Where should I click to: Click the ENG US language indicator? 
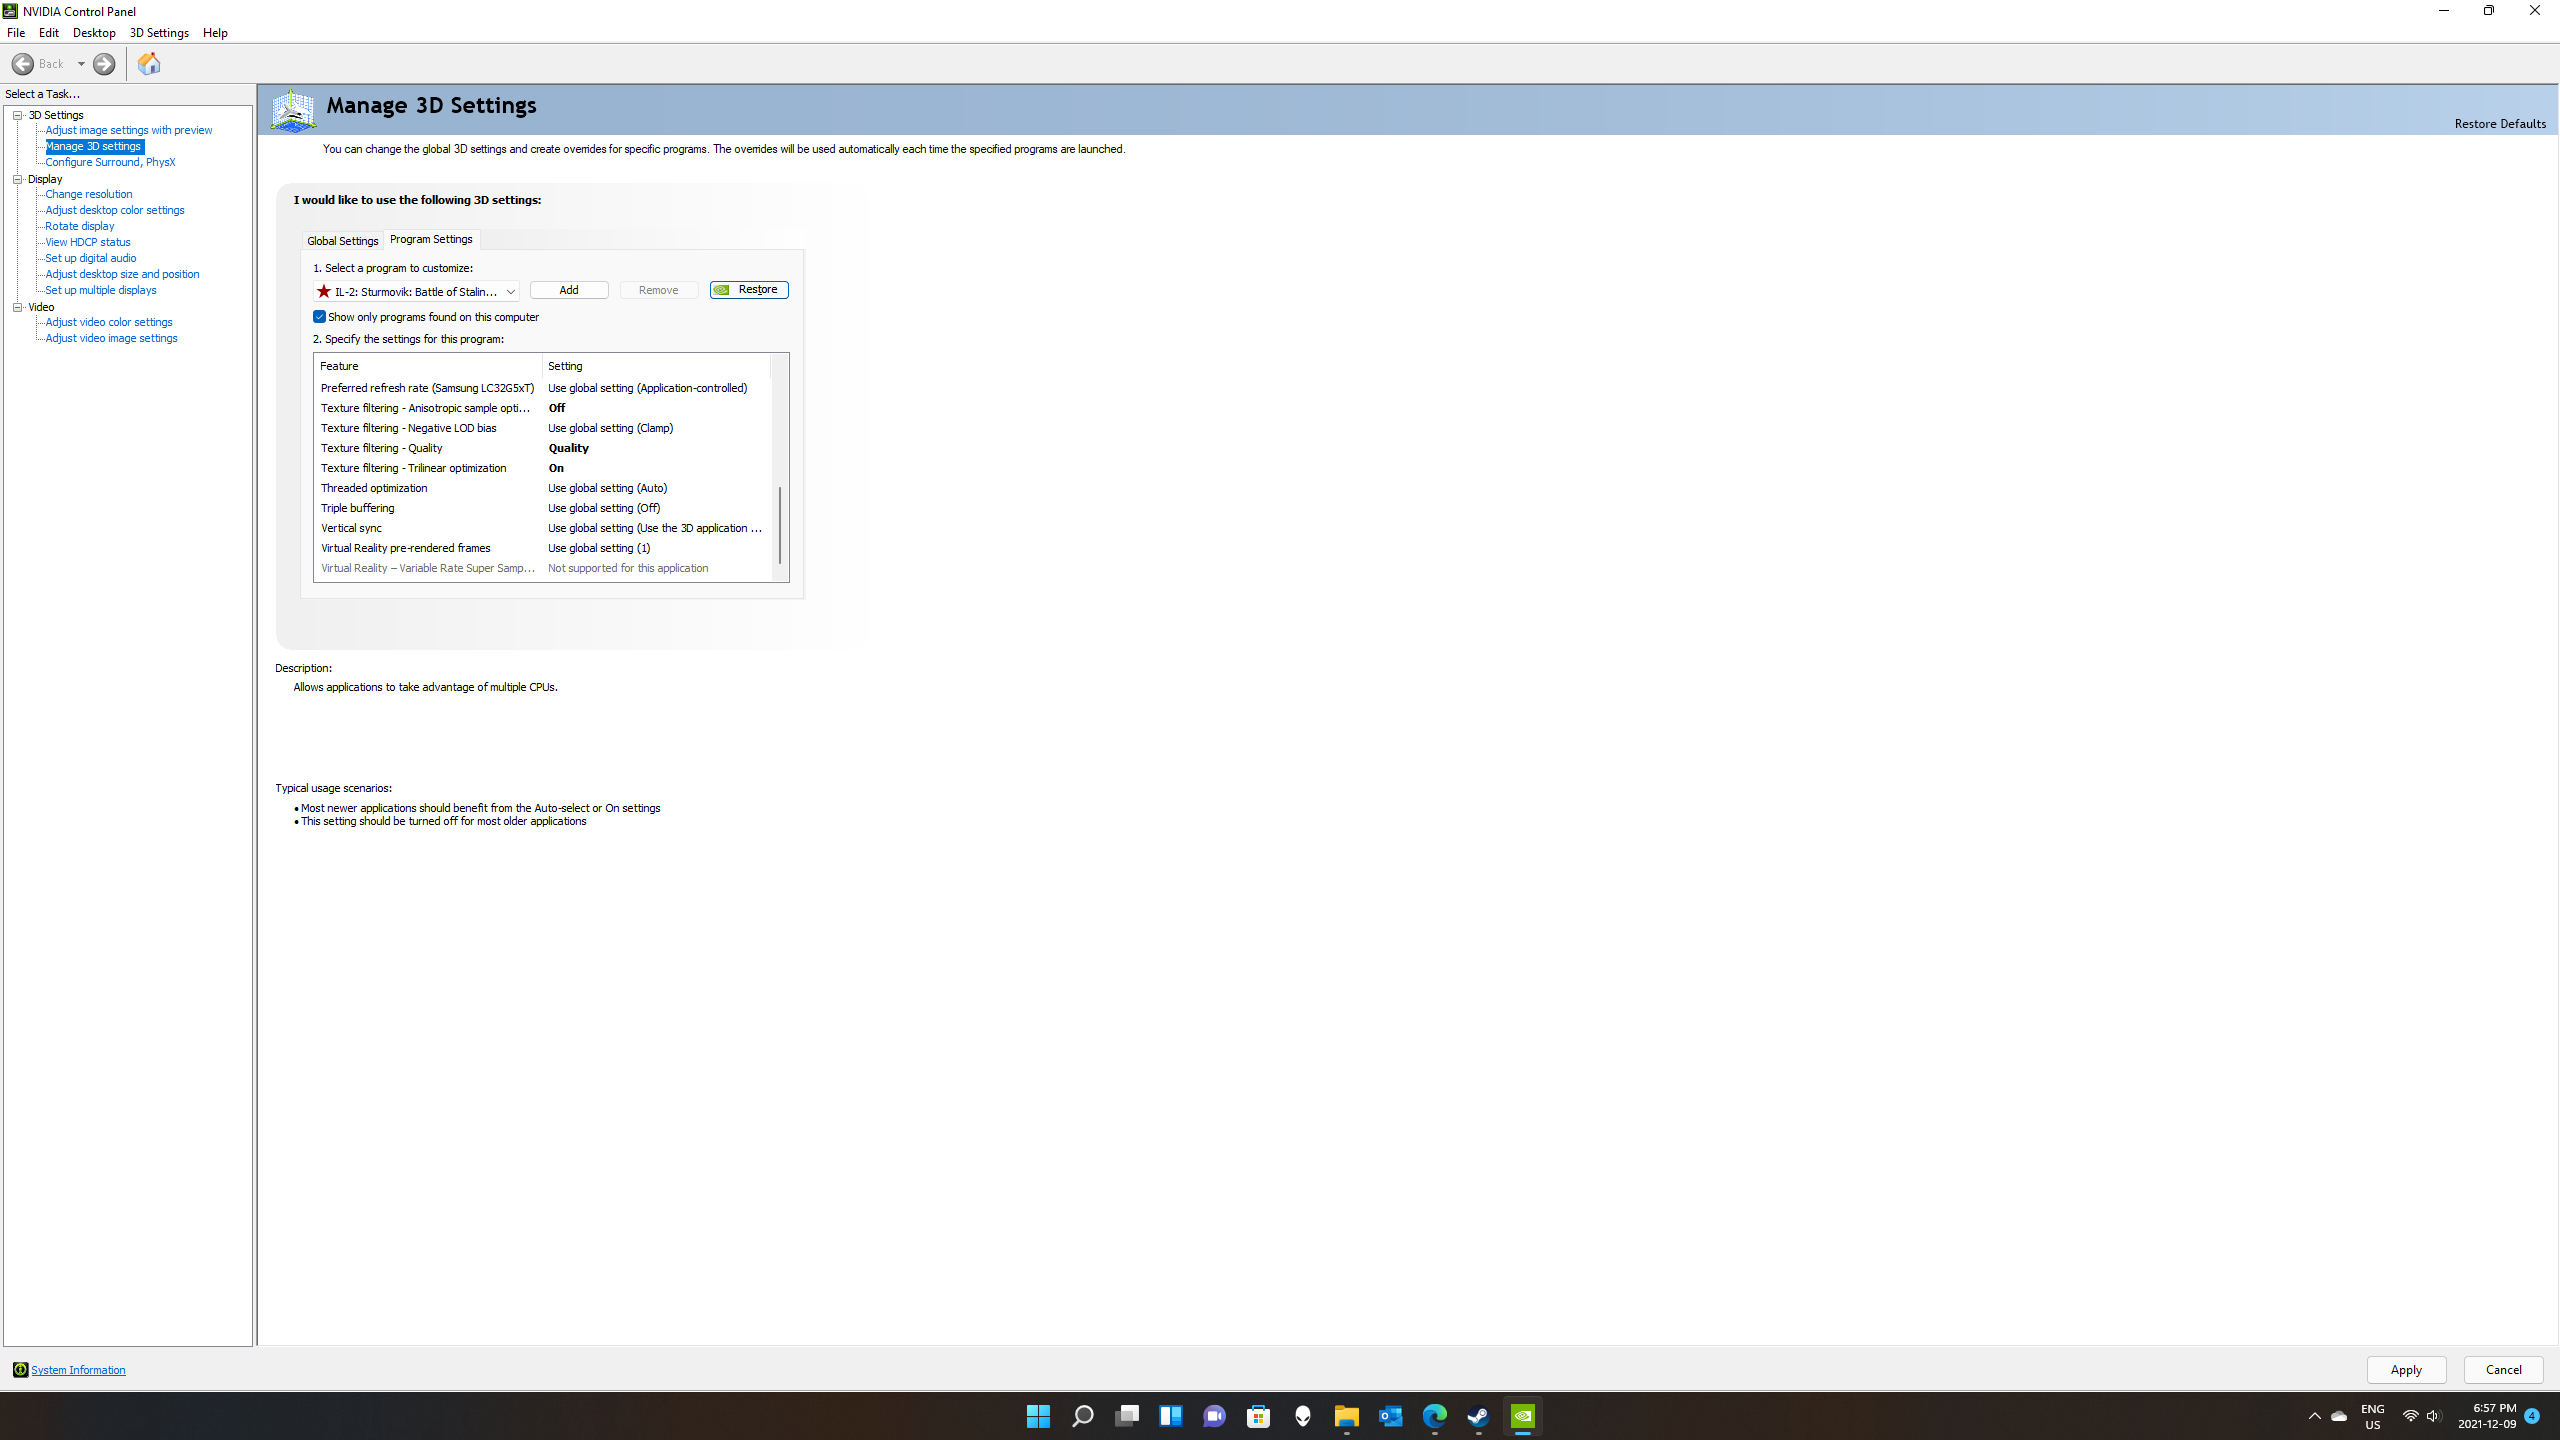coord(2372,1416)
